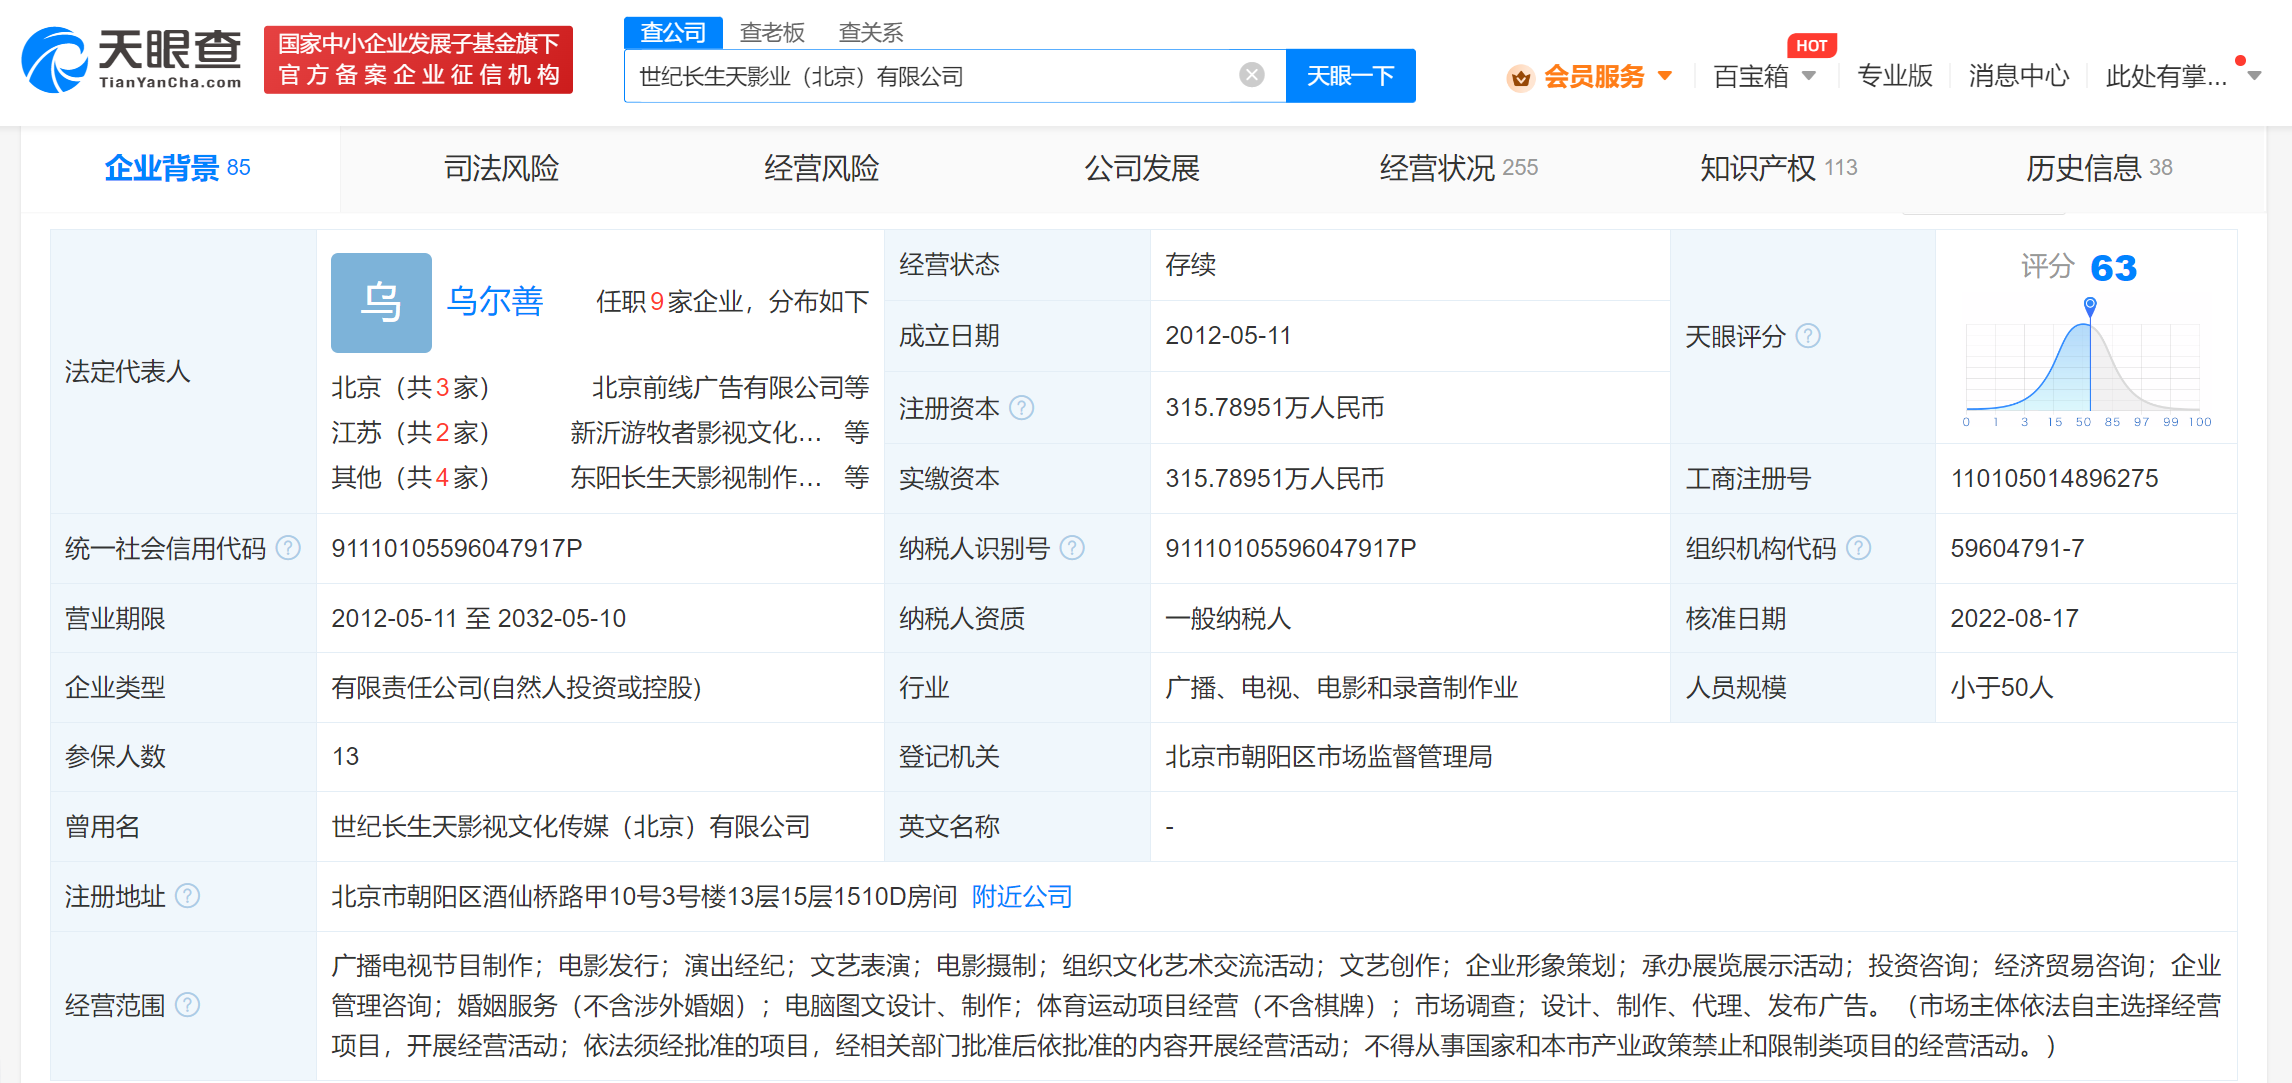The image size is (2292, 1083).
Task: Click help icon beside 注册地址
Action: pyautogui.click(x=187, y=896)
